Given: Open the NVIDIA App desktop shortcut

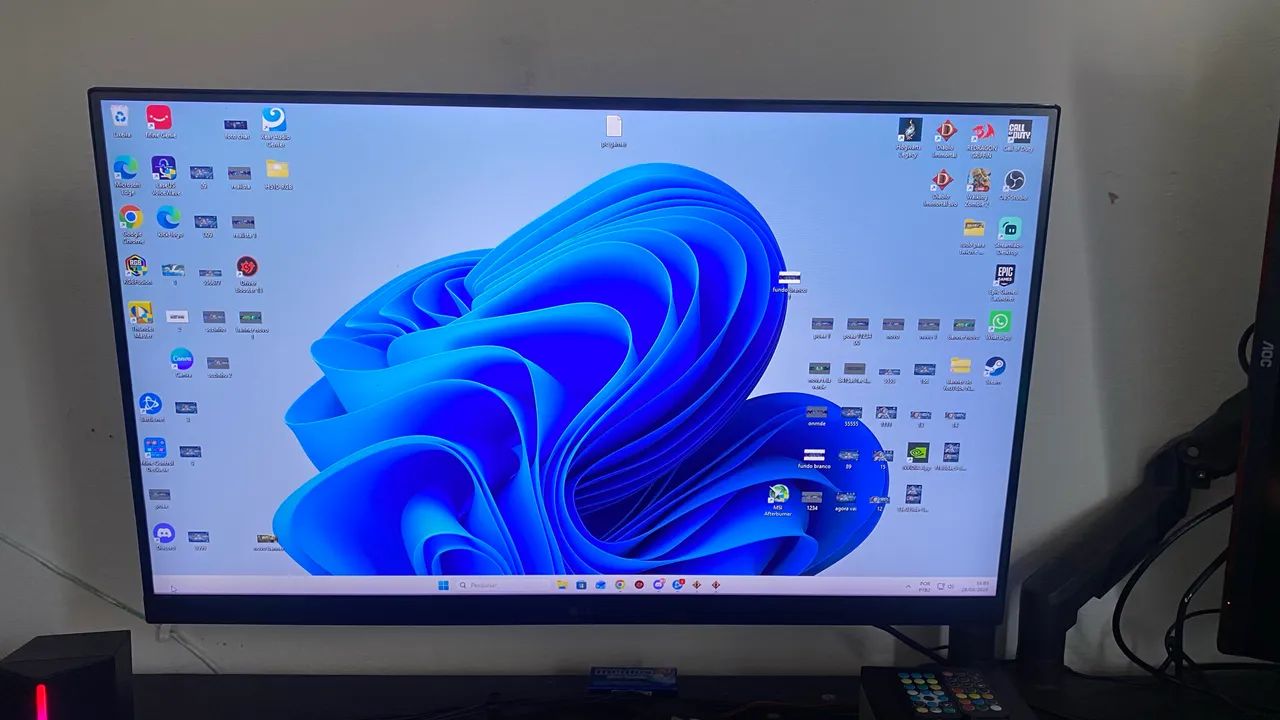Looking at the screenshot, I should [x=917, y=456].
